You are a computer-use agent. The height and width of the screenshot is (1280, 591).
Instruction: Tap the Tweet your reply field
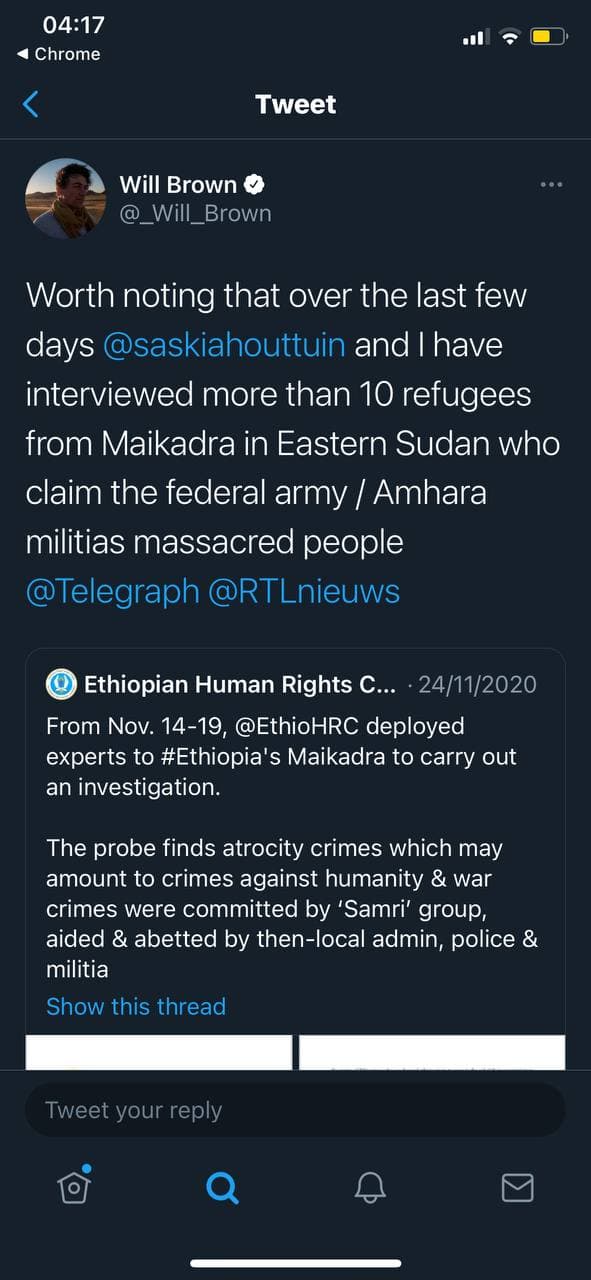[x=295, y=1110]
